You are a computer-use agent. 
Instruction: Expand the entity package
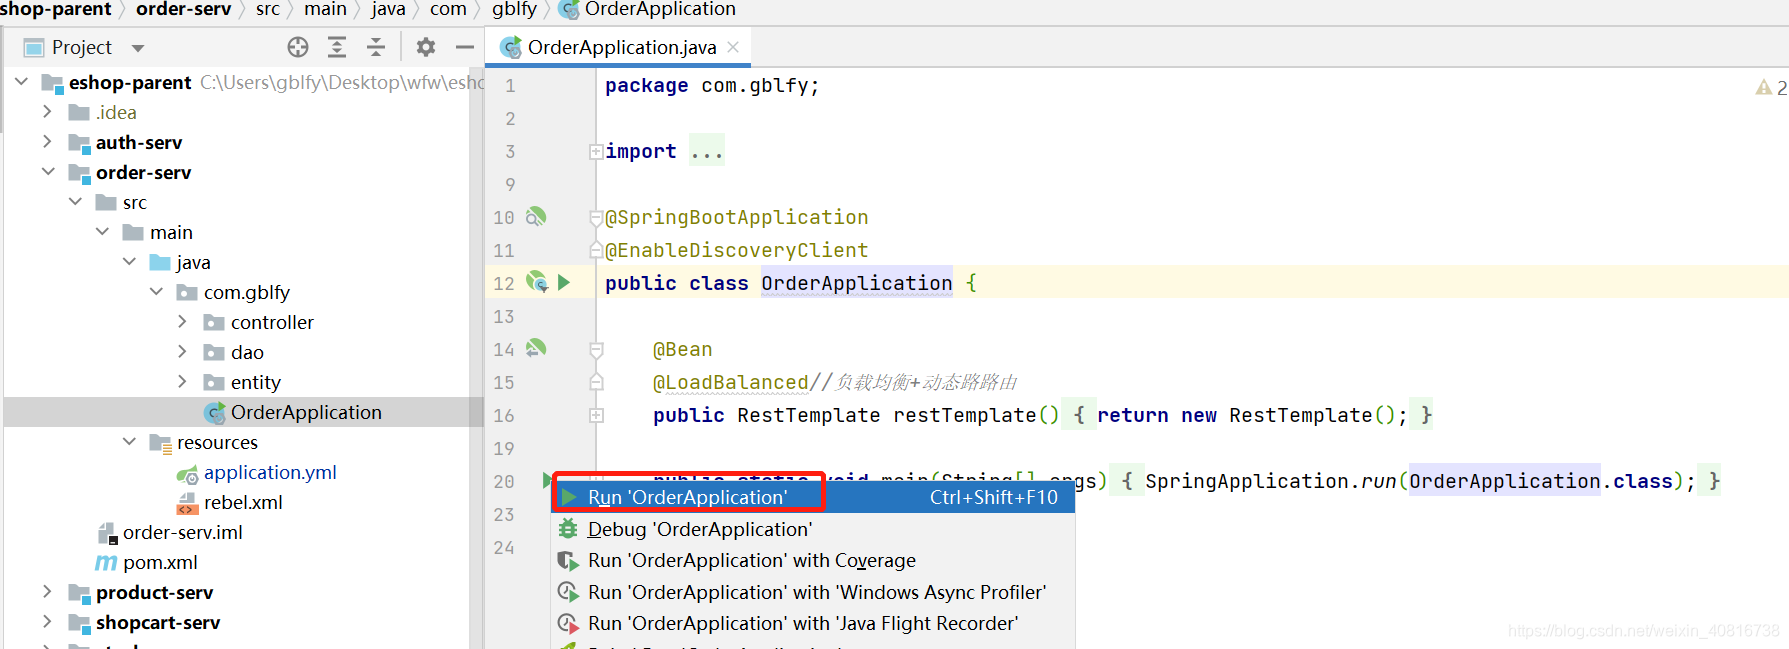(x=182, y=382)
